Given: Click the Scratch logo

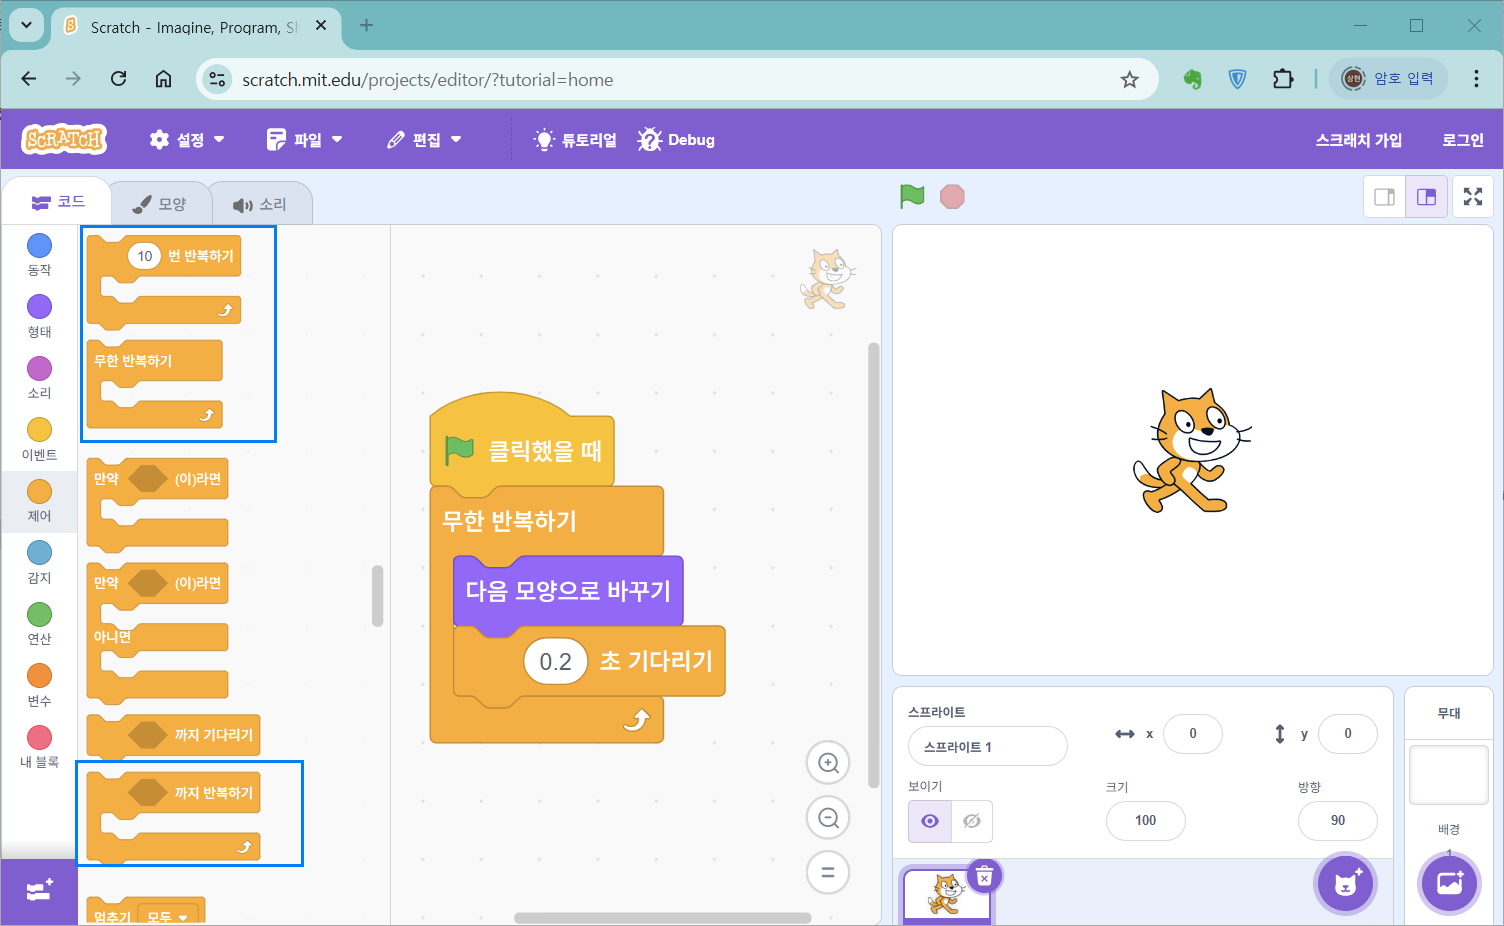Looking at the screenshot, I should click(x=65, y=139).
